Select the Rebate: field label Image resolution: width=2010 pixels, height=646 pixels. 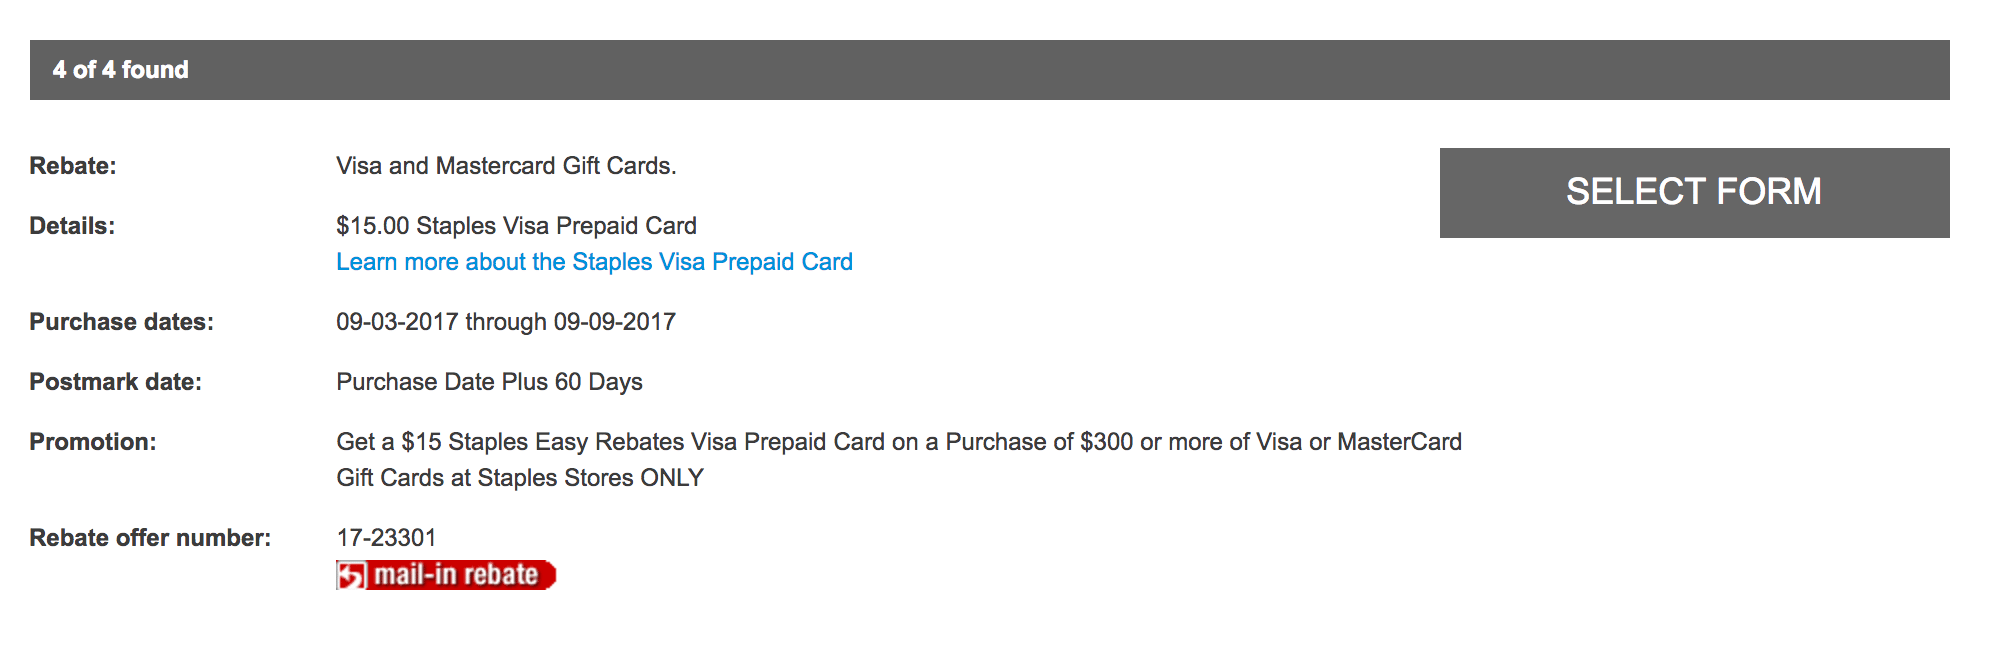pos(73,166)
